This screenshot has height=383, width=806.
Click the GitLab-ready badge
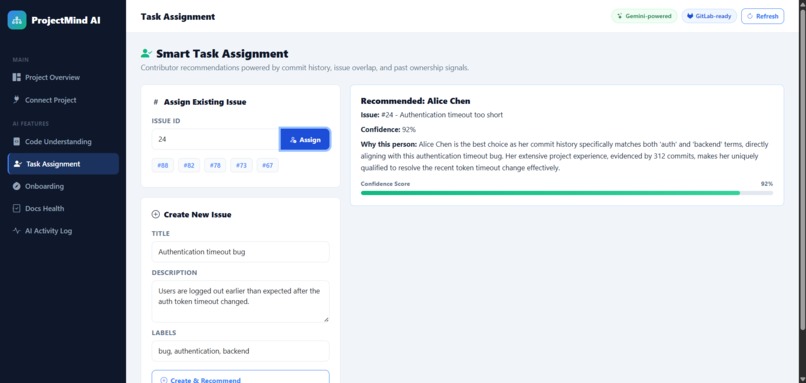[709, 16]
